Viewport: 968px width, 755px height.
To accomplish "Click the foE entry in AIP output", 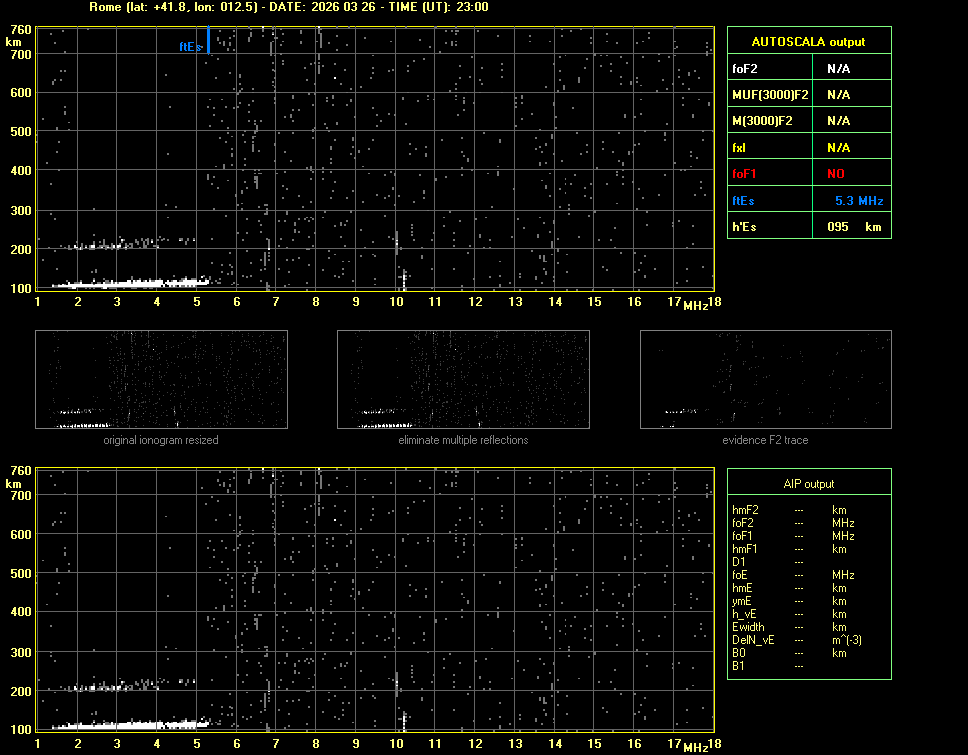I will [x=741, y=575].
